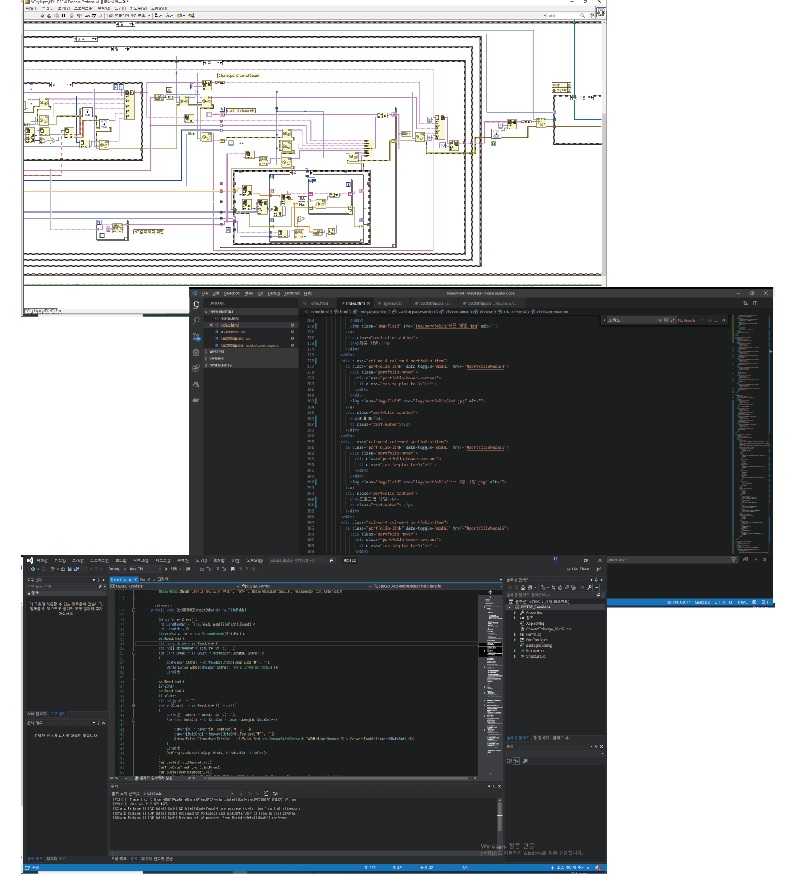Open output source dropdown in Visual Studio Output
The width and height of the screenshot is (788, 876).
tap(188, 793)
